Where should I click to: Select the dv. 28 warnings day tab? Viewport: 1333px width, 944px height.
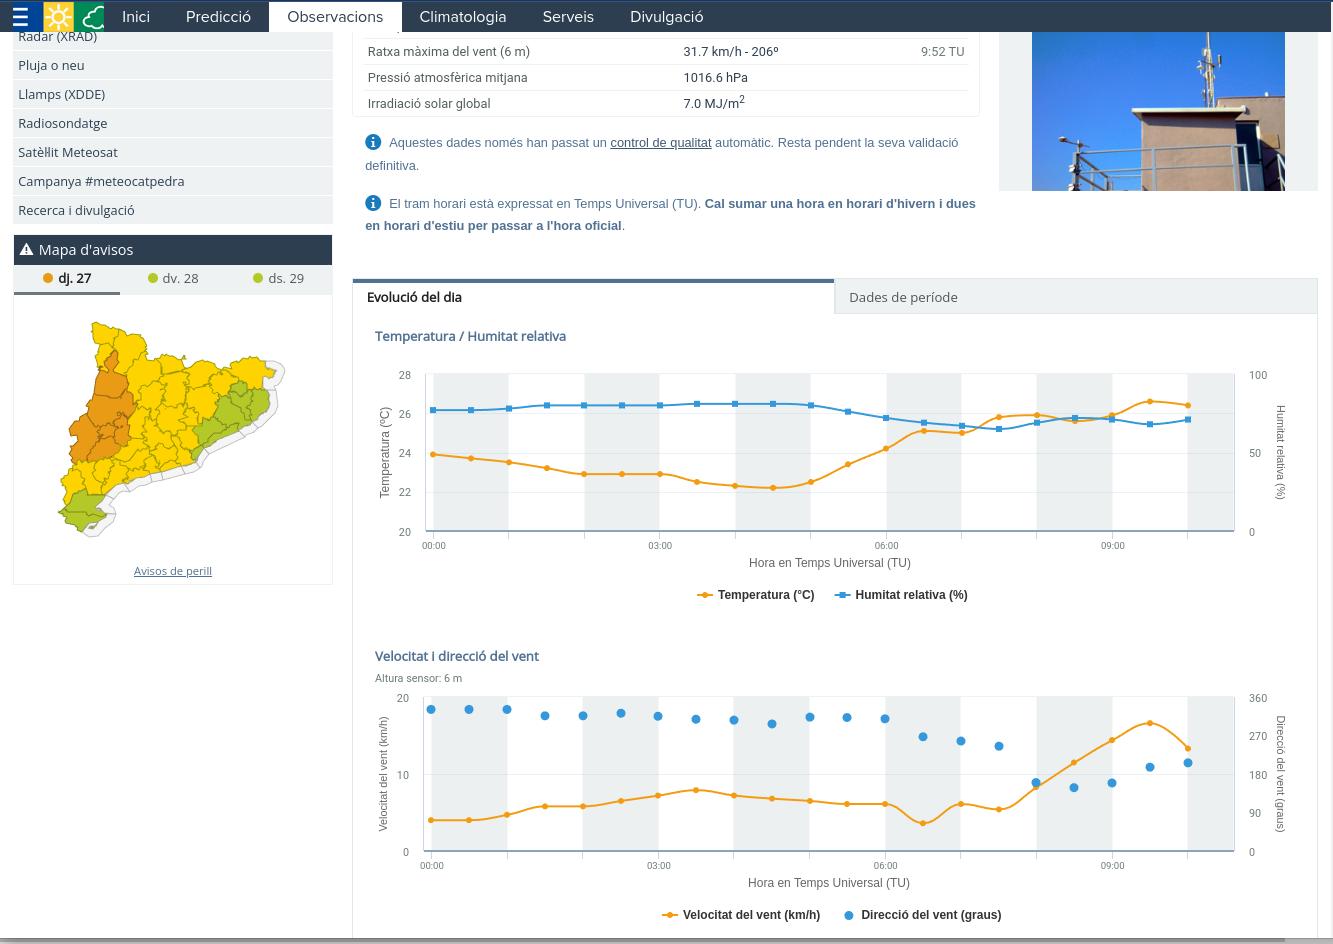pos(173,278)
